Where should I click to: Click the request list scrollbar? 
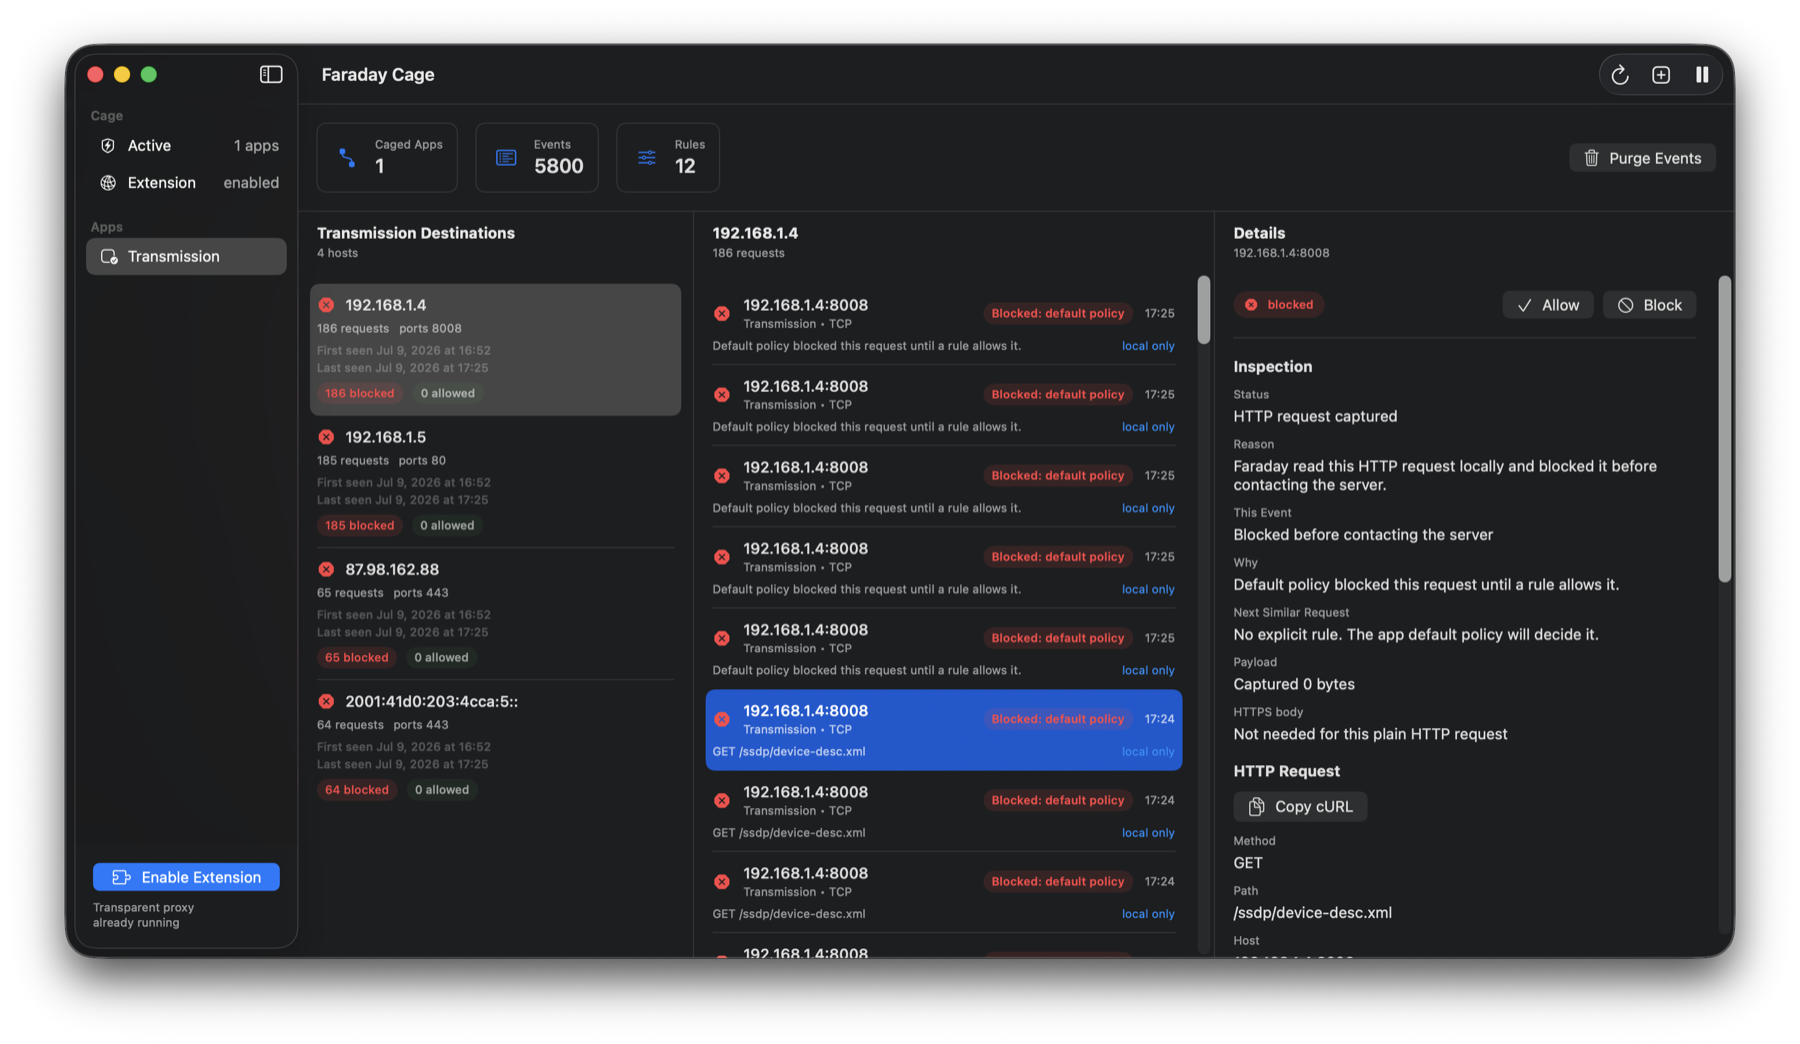[1203, 310]
